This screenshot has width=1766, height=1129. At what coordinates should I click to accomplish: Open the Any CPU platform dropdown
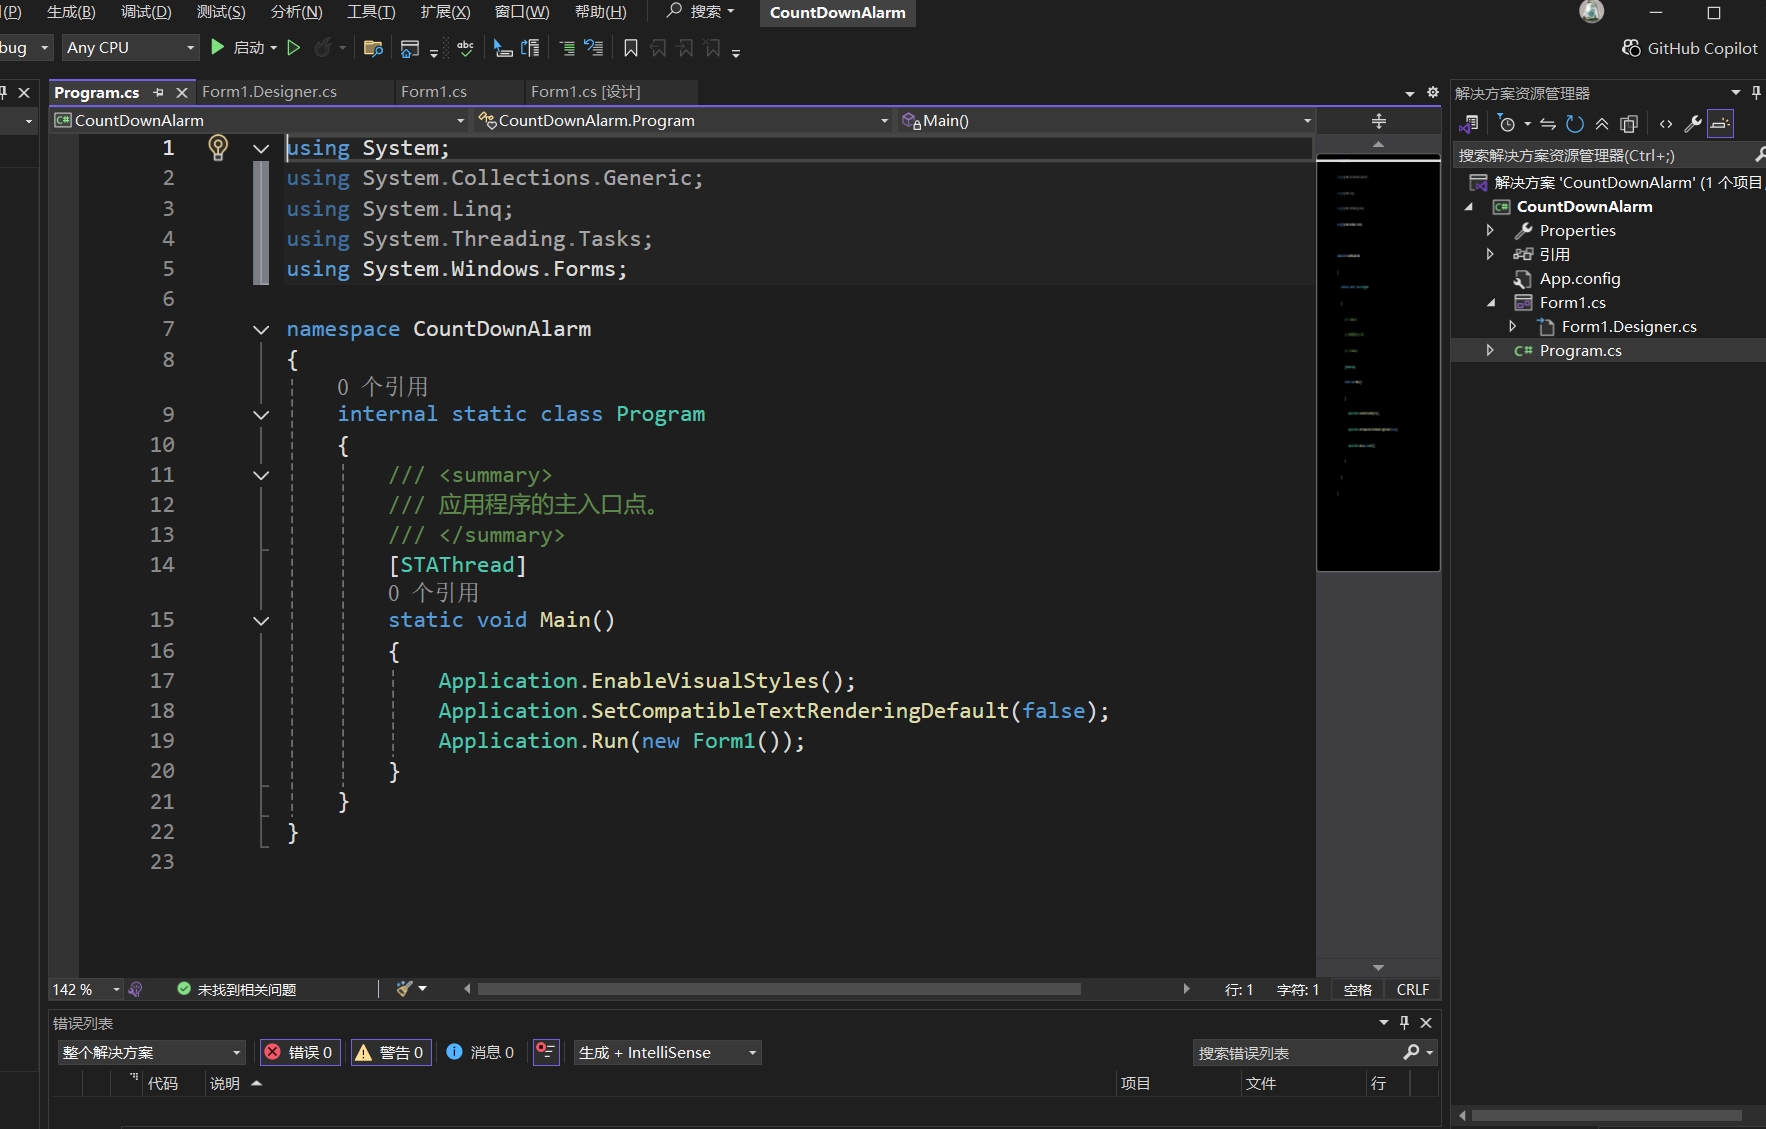130,47
